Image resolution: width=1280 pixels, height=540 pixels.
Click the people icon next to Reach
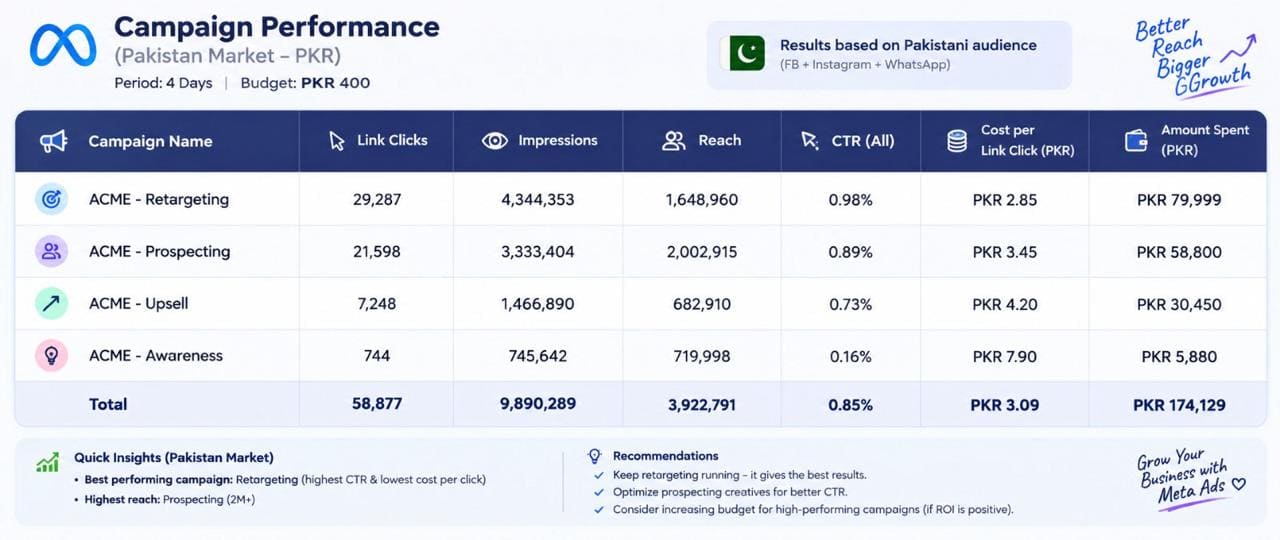674,141
